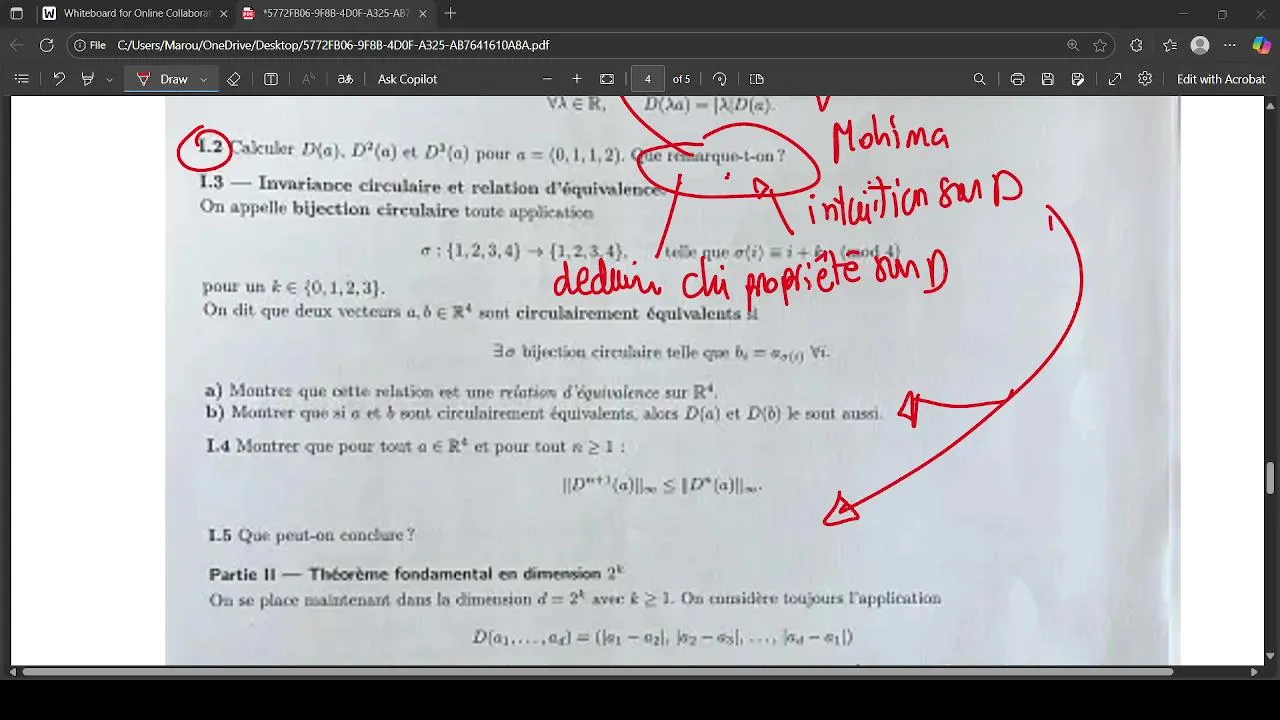This screenshot has height=720, width=1280.
Task: View File site information badge
Action: (x=90, y=45)
